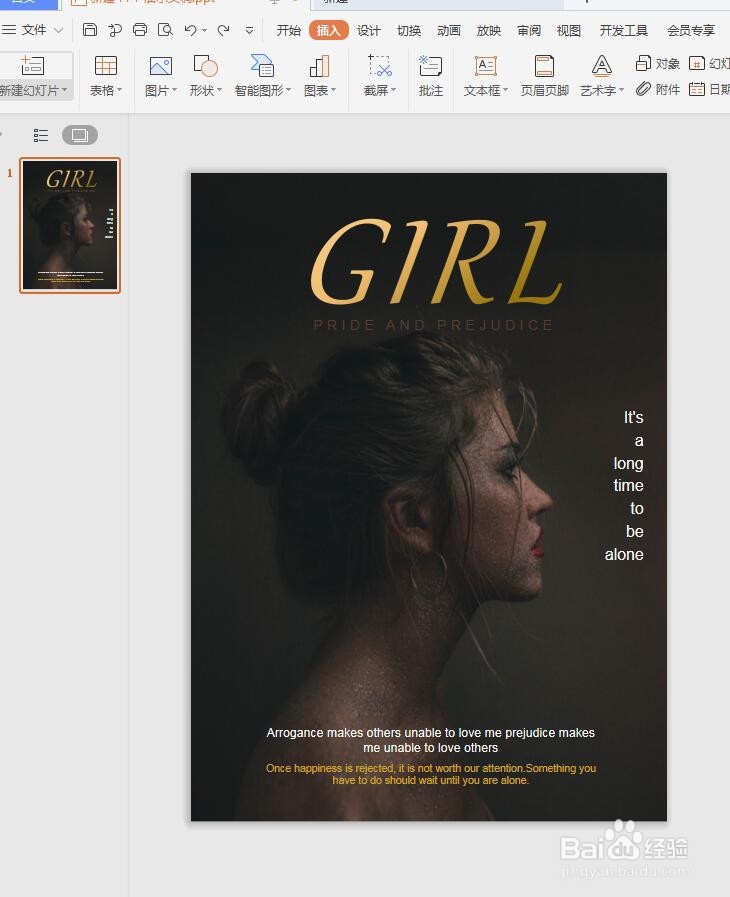Image resolution: width=730 pixels, height=897 pixels.
Task: Click the 形状 shapes icon
Action: [x=205, y=66]
